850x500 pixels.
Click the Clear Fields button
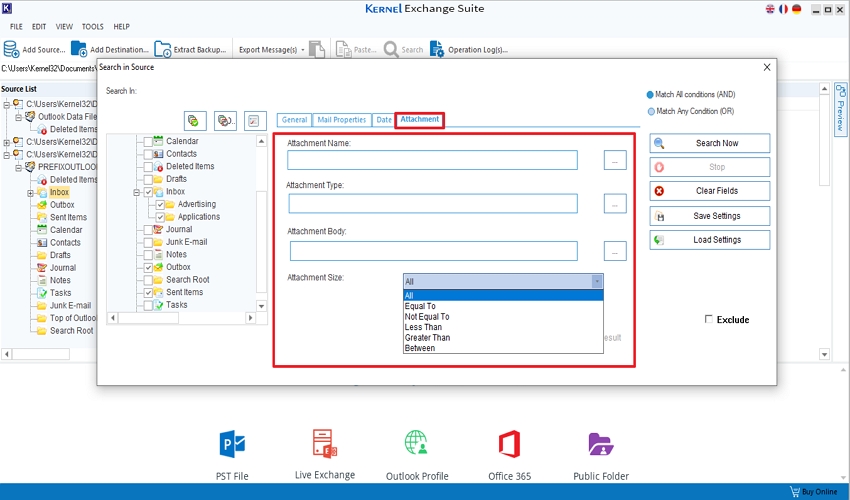coord(710,191)
